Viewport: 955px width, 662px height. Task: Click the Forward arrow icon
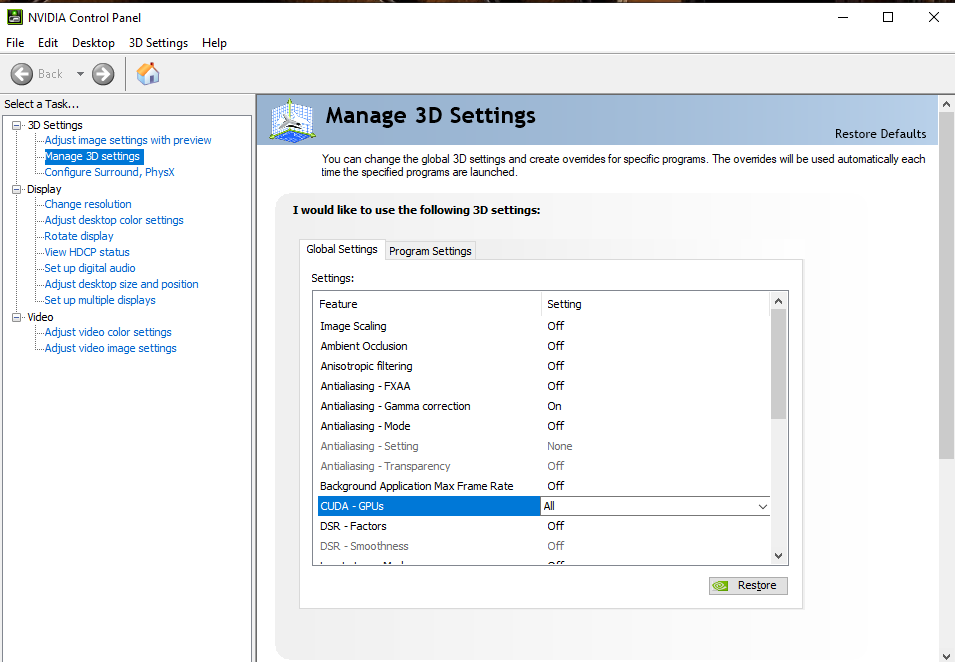pos(103,74)
